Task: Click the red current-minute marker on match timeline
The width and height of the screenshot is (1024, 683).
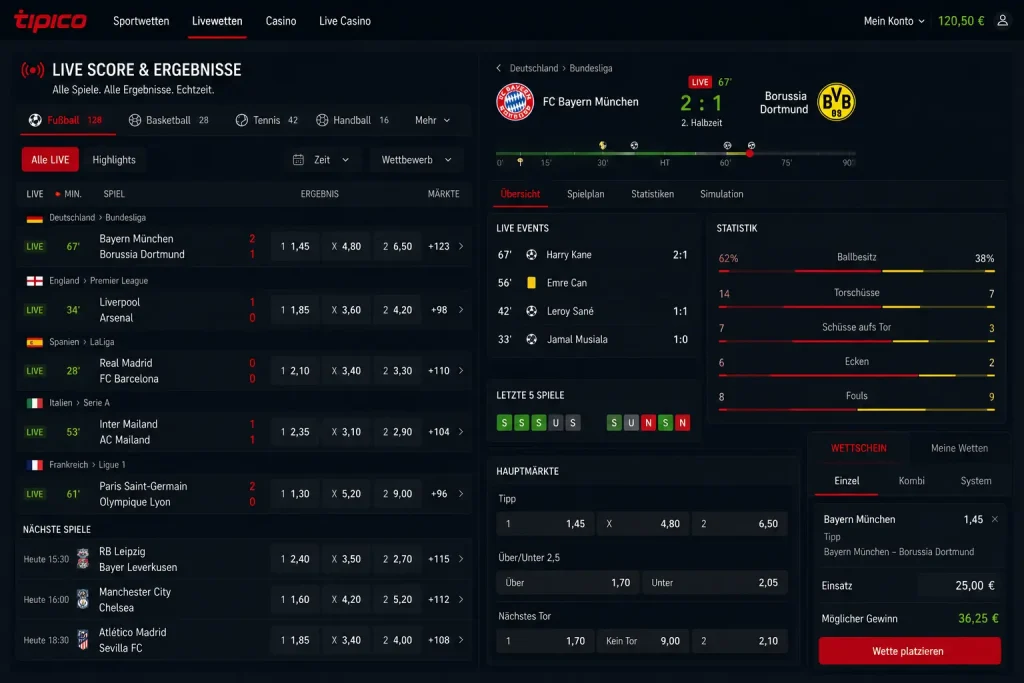Action: pyautogui.click(x=750, y=153)
